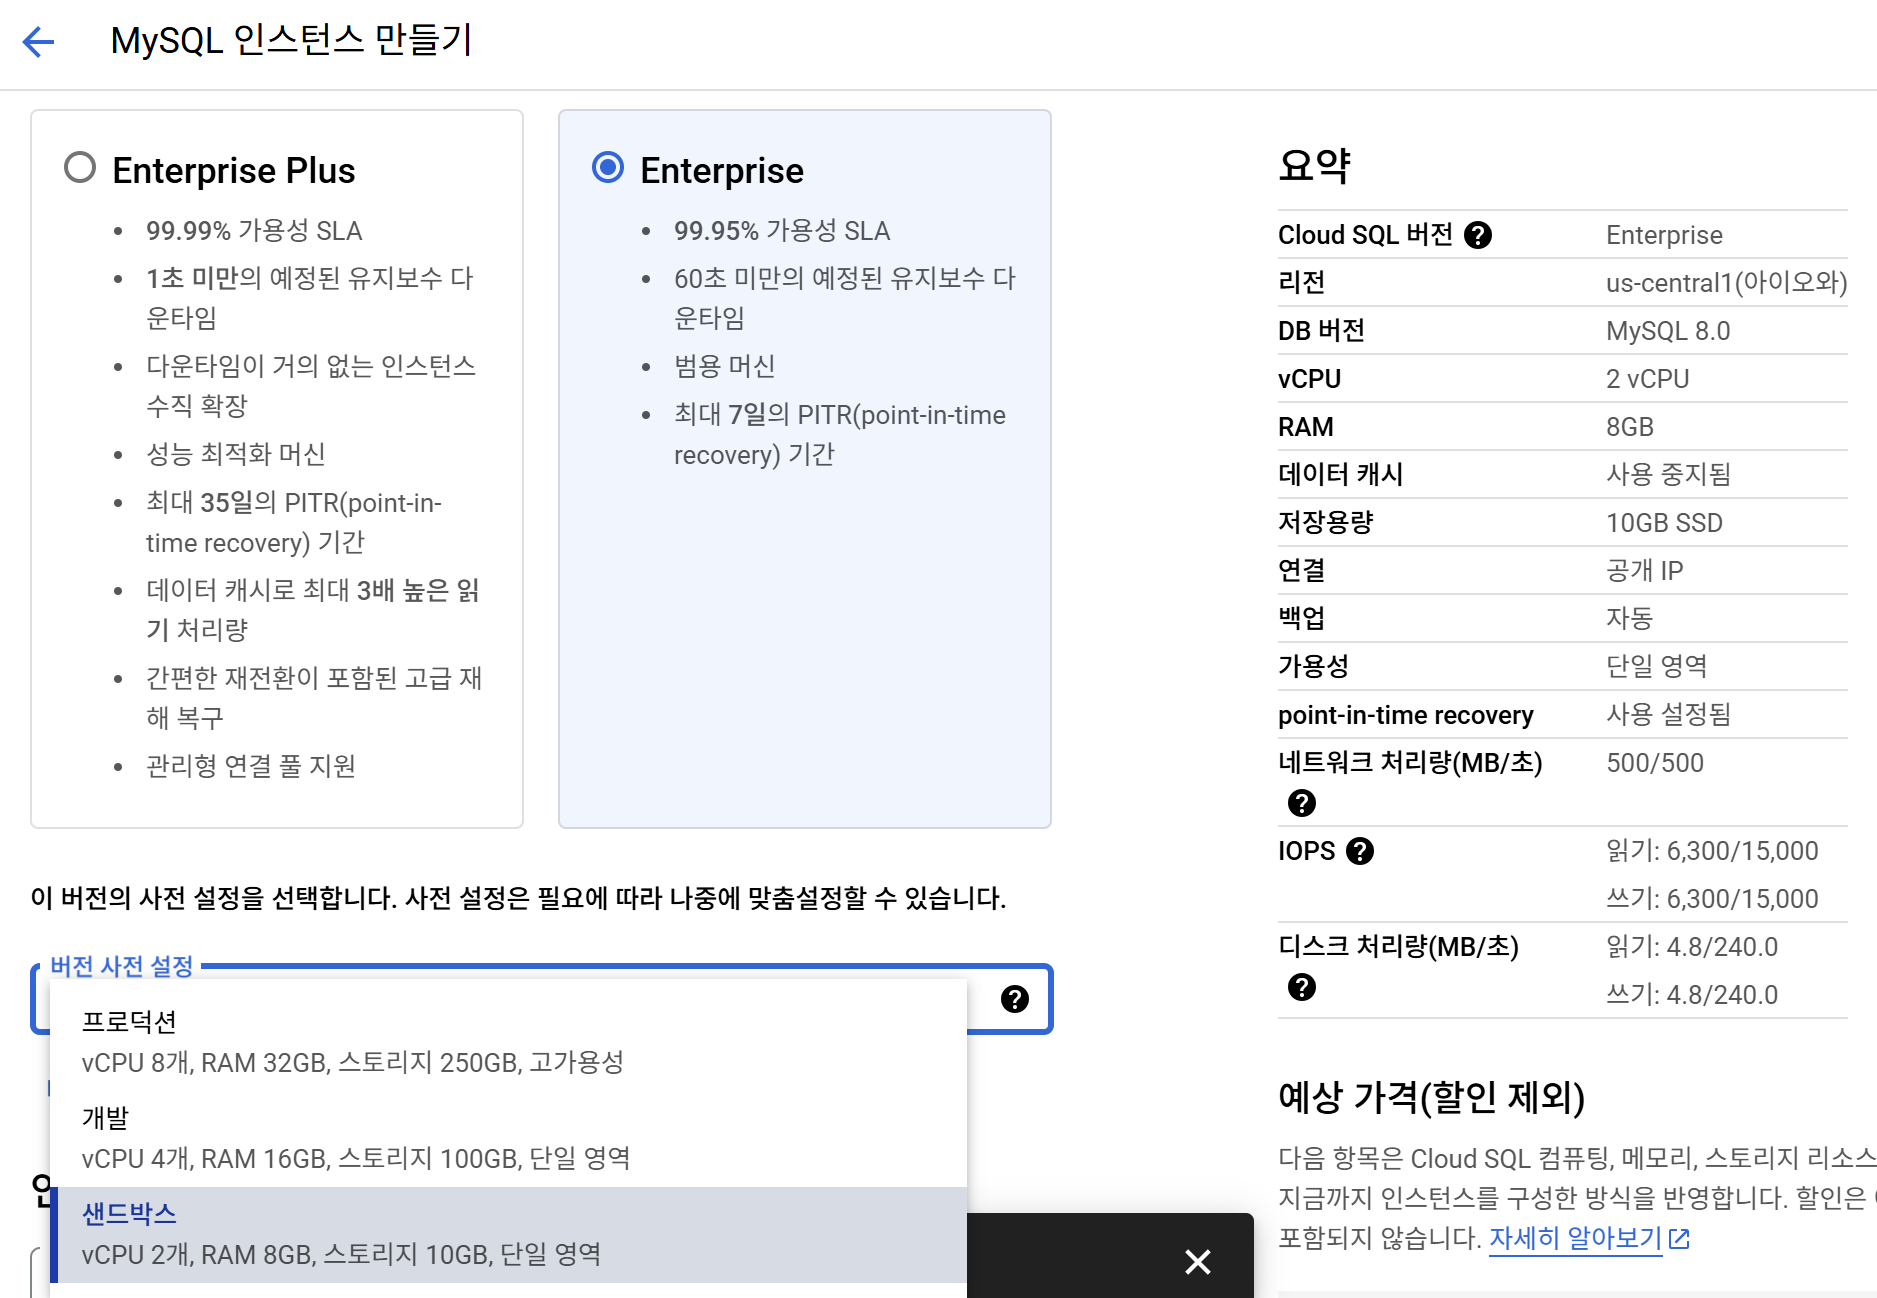Click the 관리형 연결 풀 지원 bullet

tap(251, 766)
